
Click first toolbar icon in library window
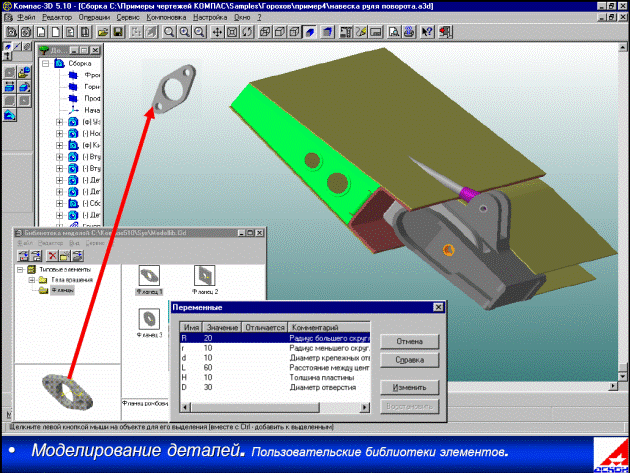point(24,256)
